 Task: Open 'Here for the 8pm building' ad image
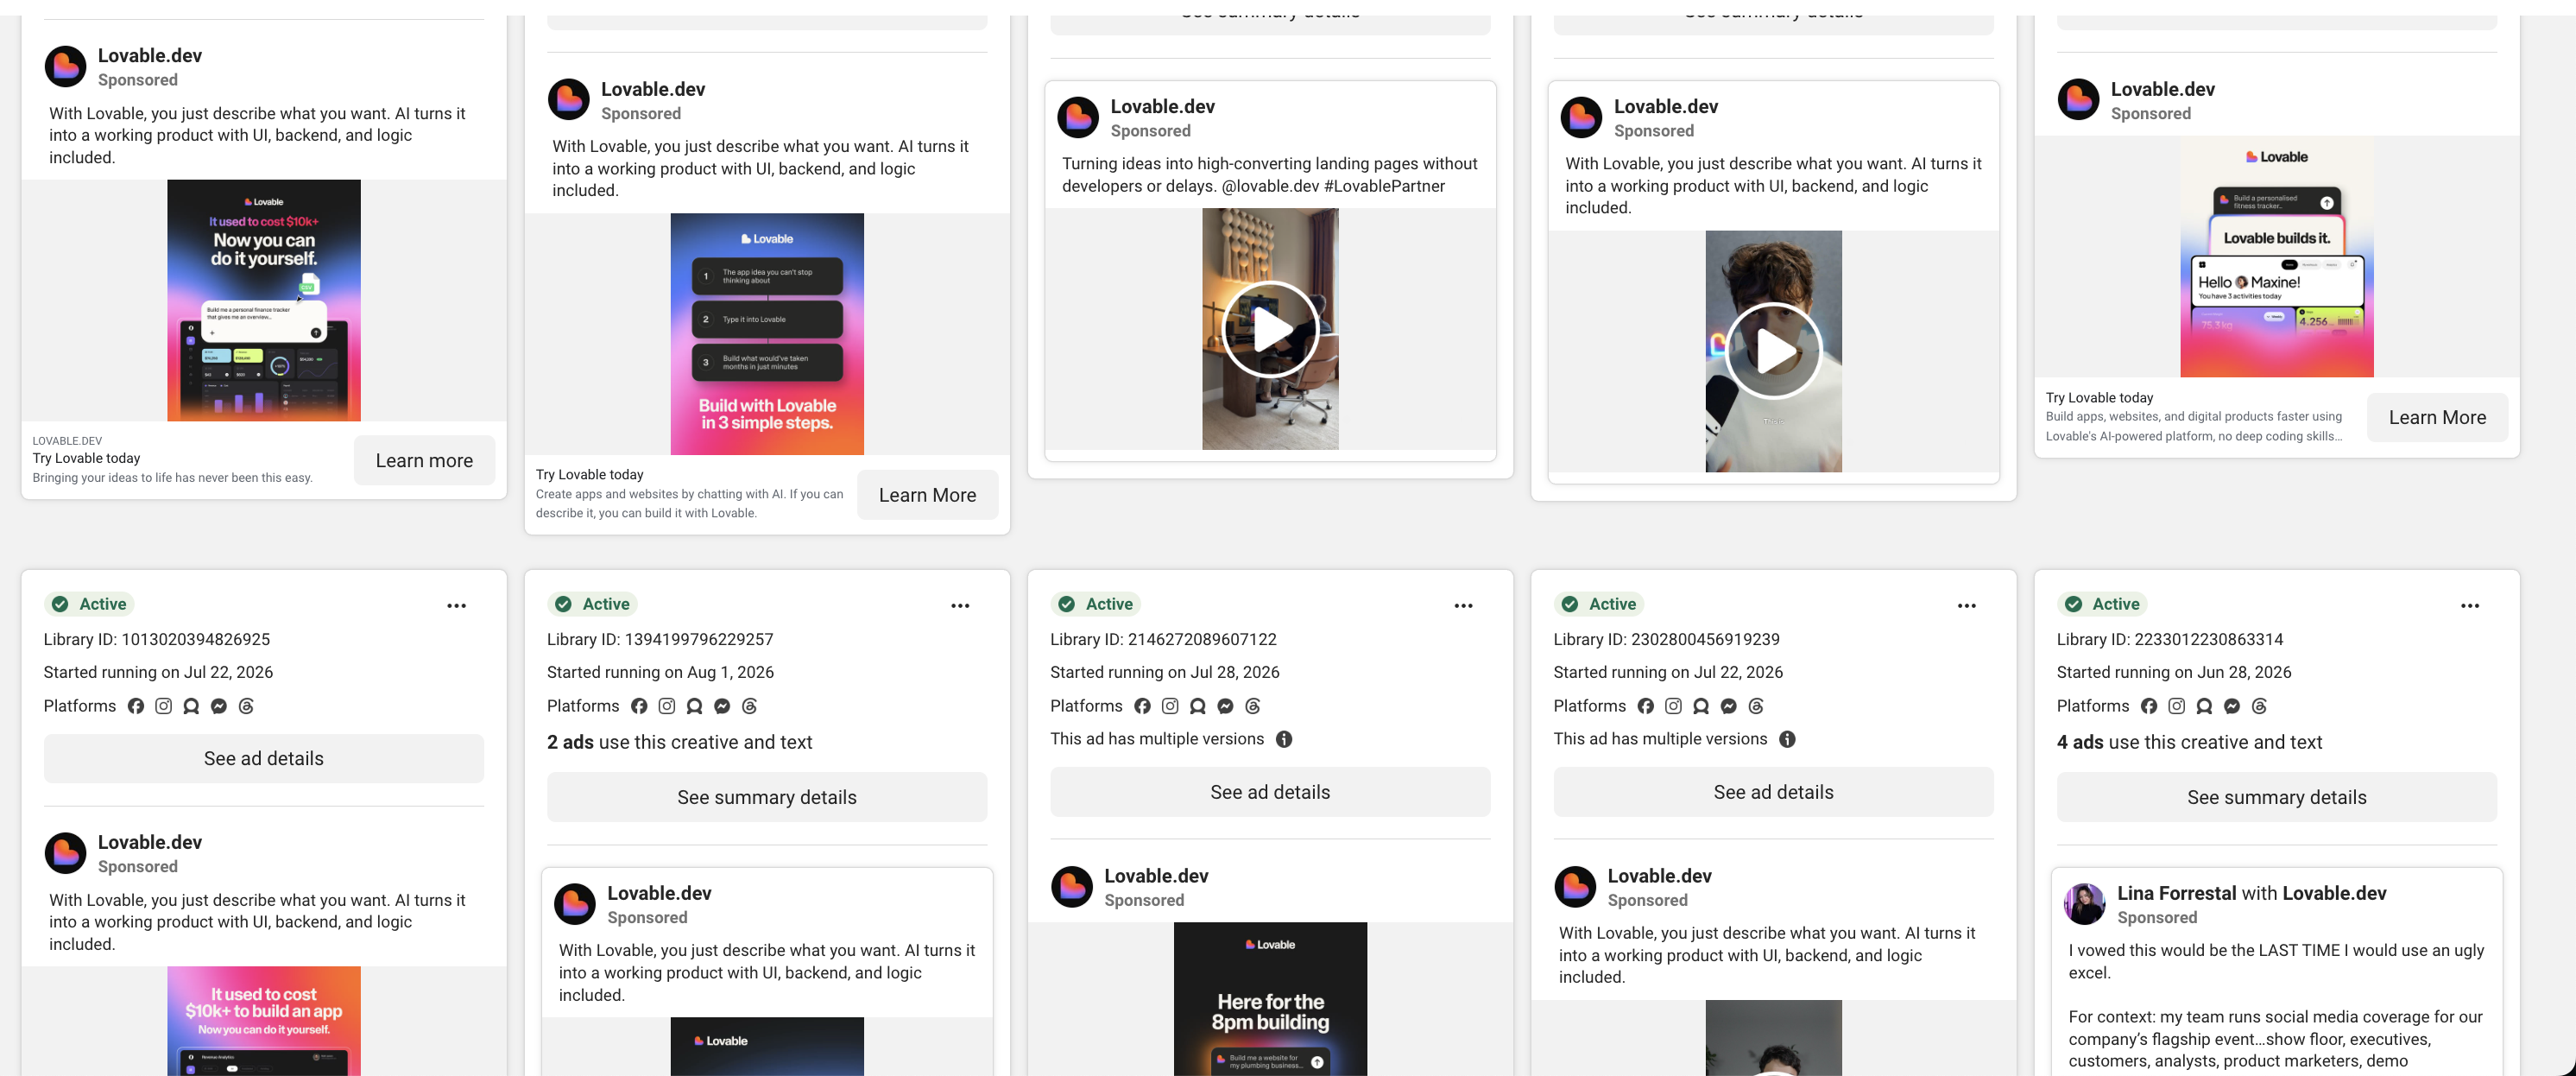coord(1270,999)
